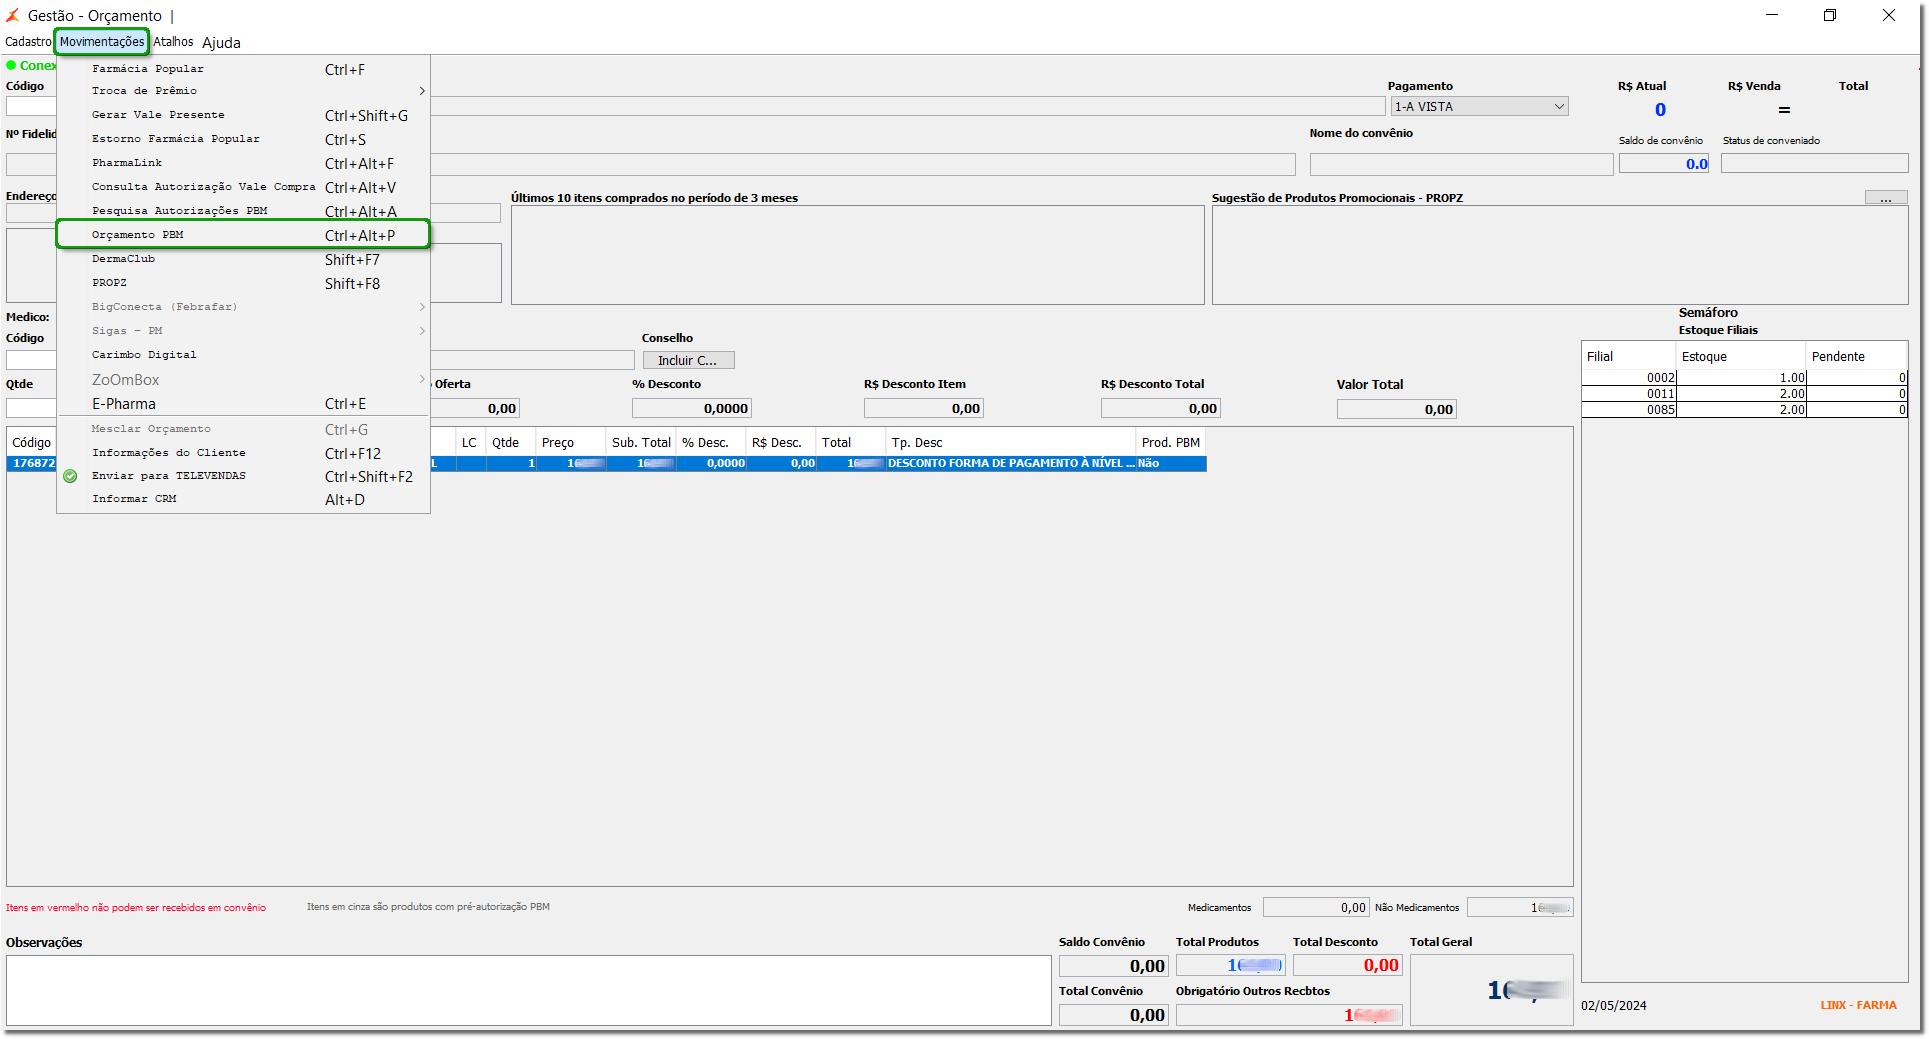Select the DESCONTO FORMA DE PAGAMENTO cell
Image resolution: width=1929 pixels, height=1039 pixels.
(x=1011, y=463)
